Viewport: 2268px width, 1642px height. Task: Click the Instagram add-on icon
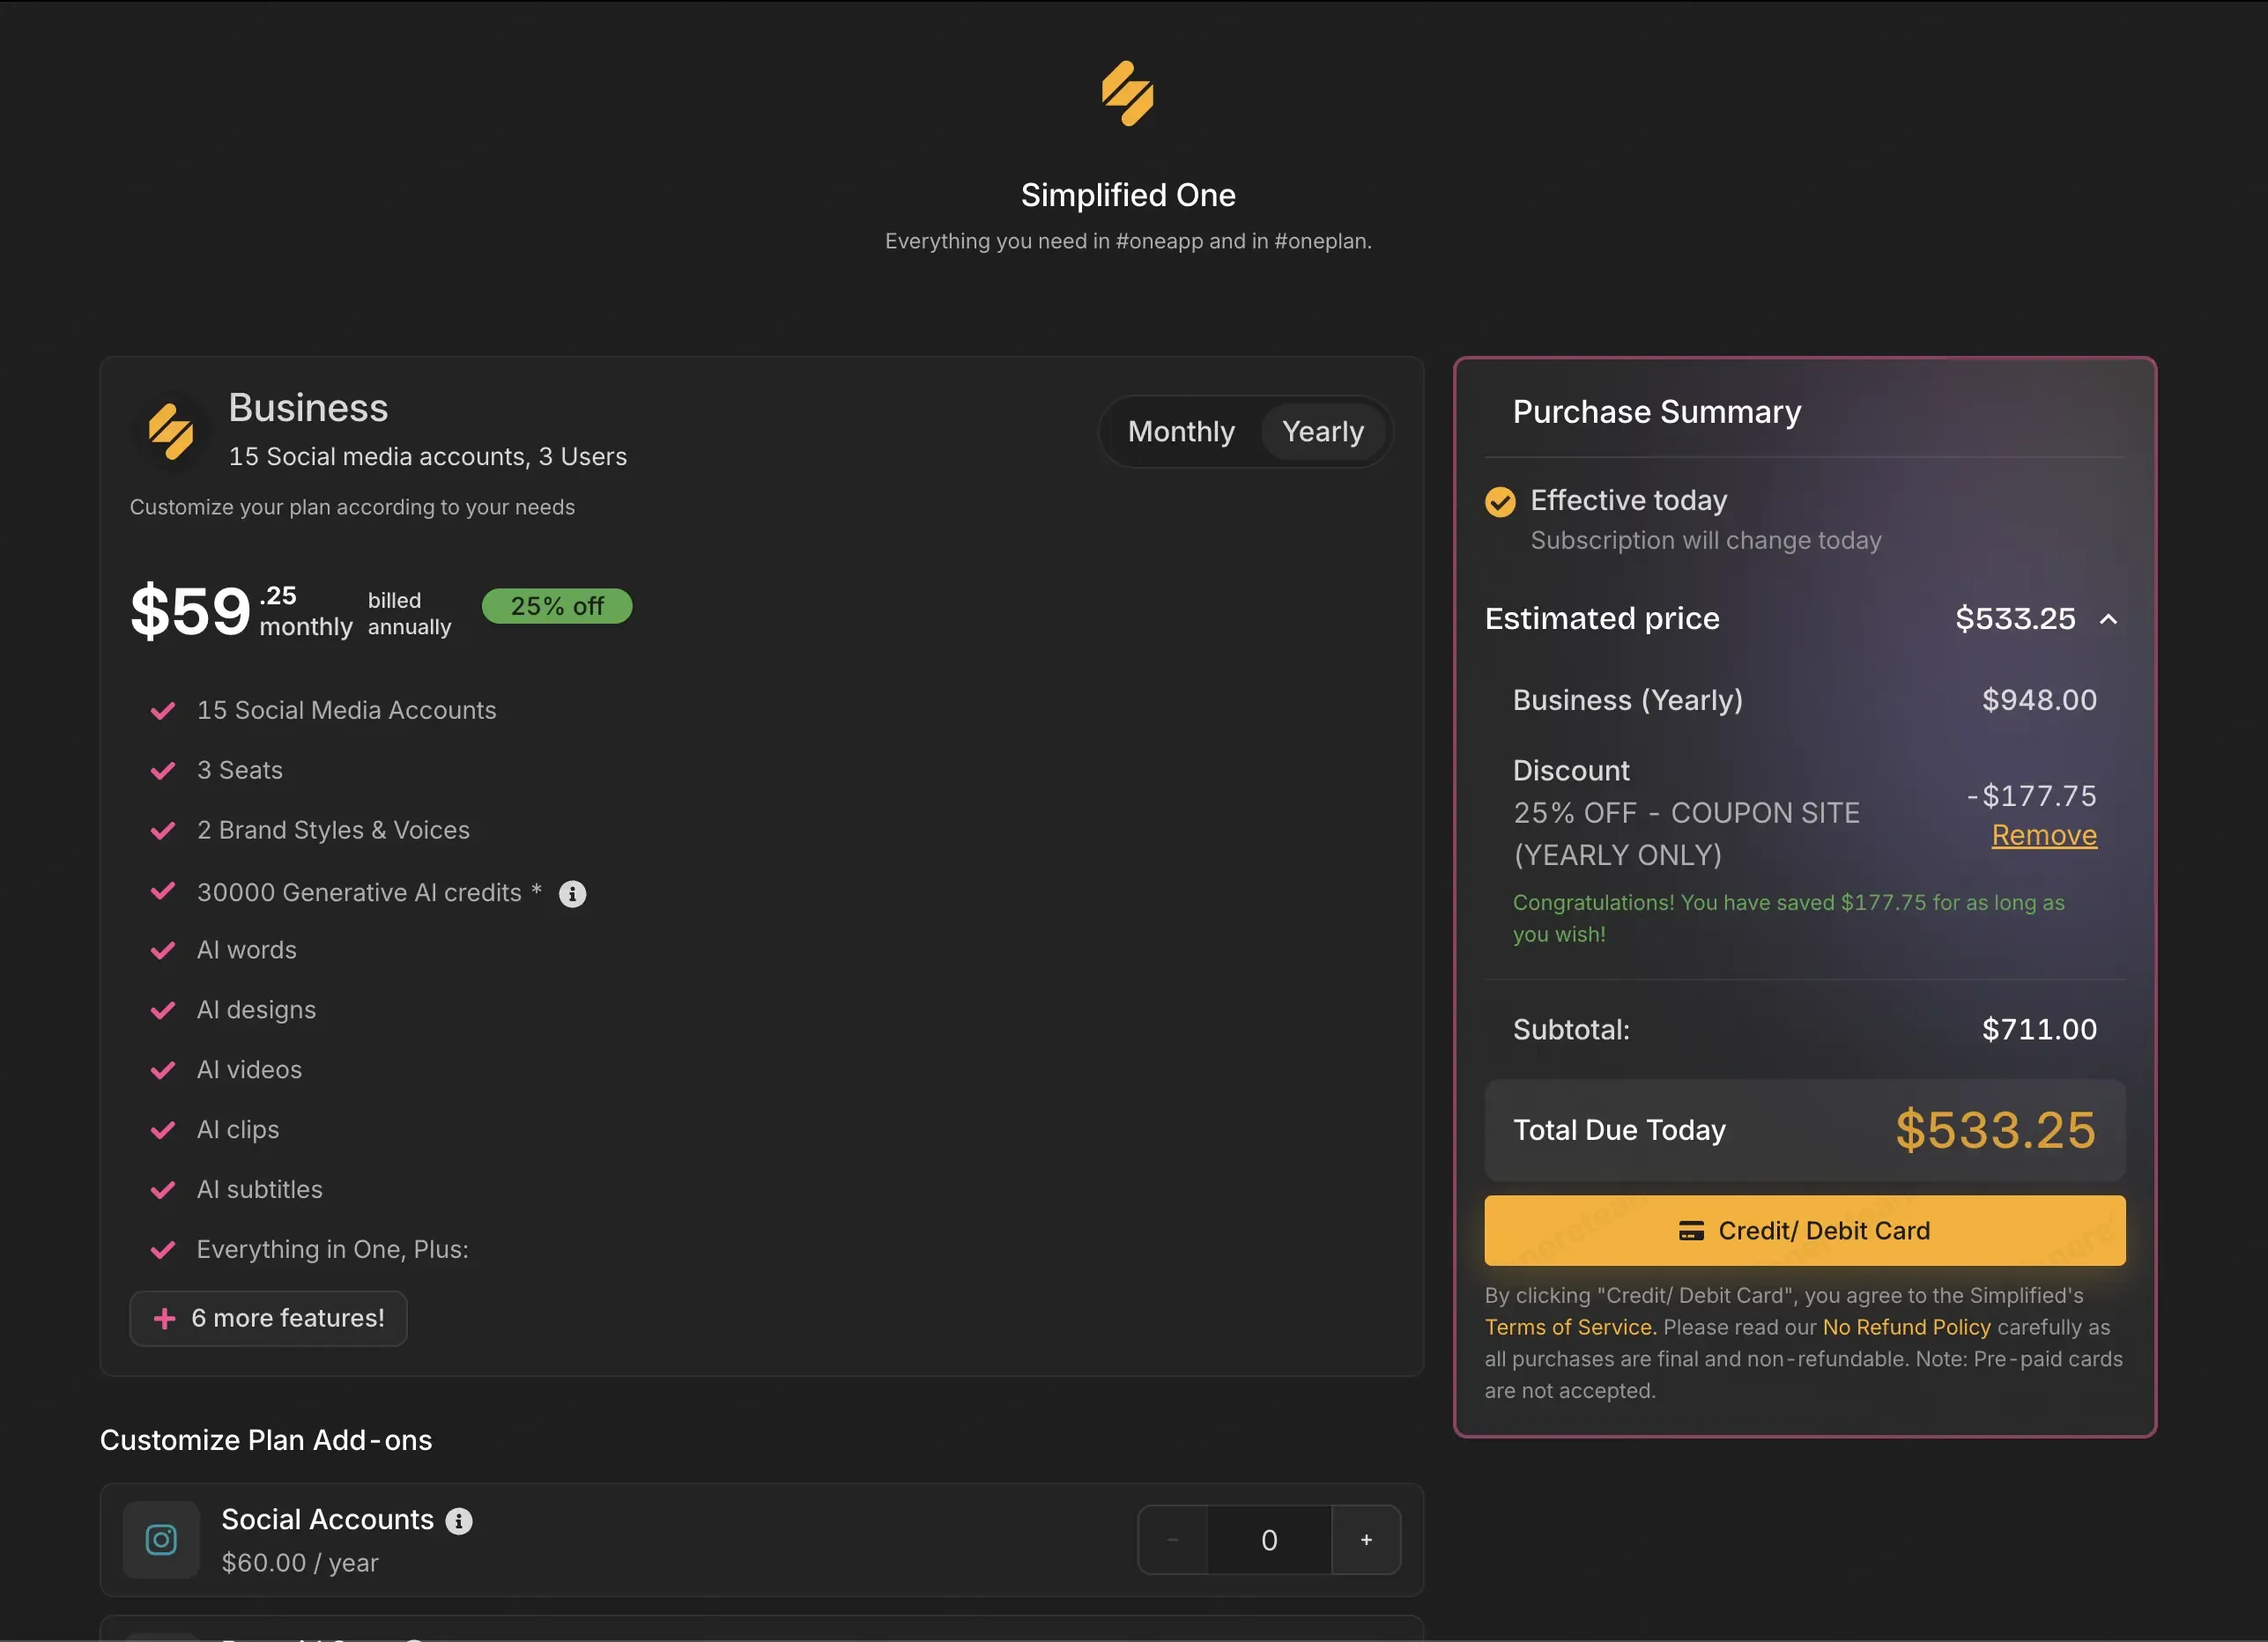[161, 1540]
